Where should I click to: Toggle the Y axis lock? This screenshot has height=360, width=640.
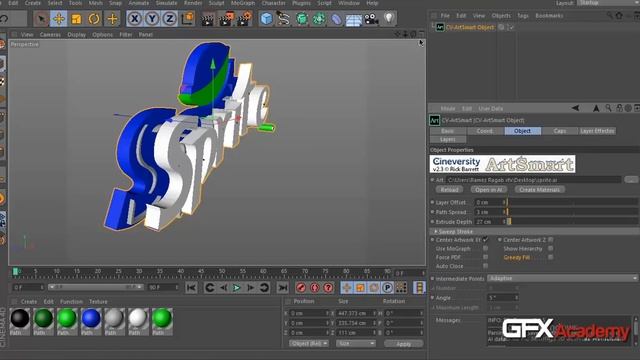(x=152, y=19)
